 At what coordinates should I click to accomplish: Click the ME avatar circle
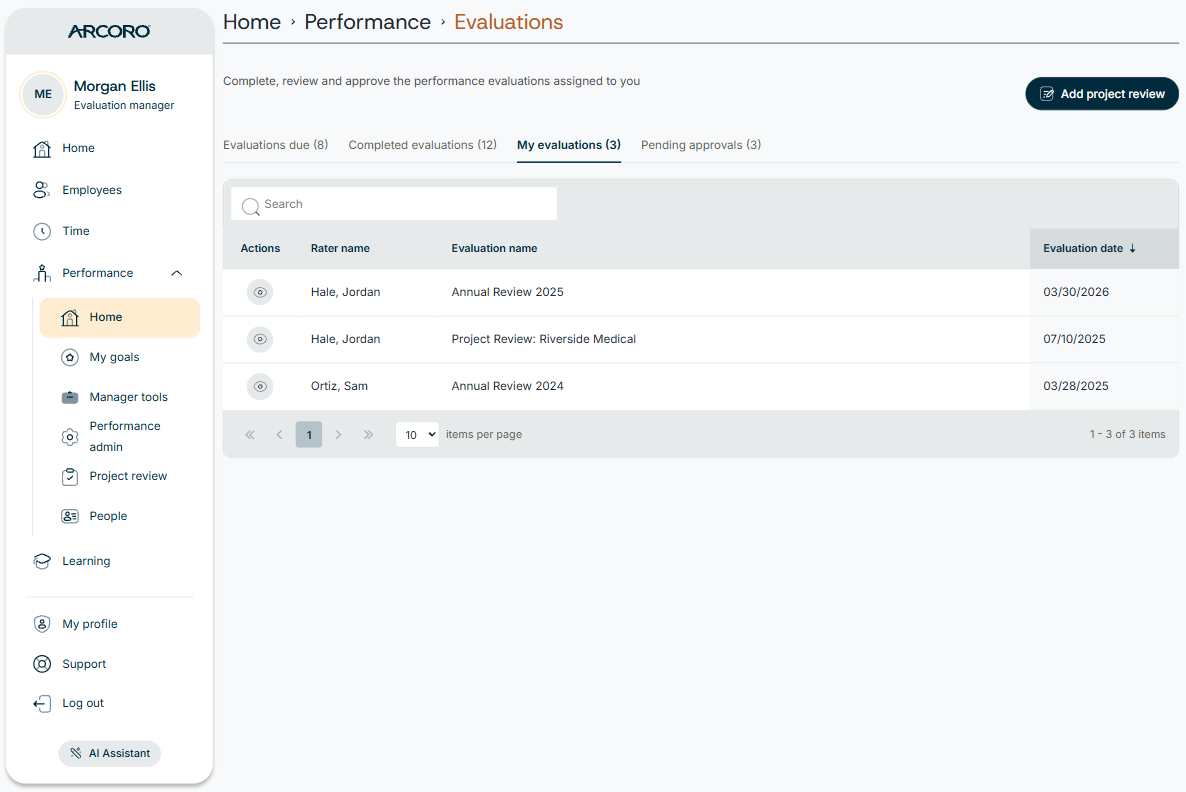(43, 95)
